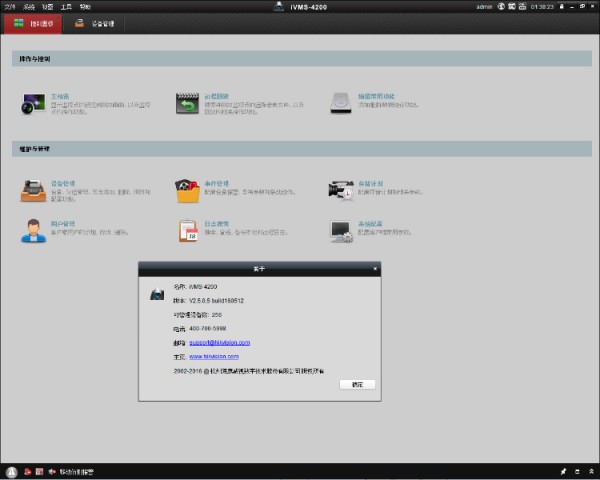Click the Main View camera monitor icon

[x=33, y=103]
